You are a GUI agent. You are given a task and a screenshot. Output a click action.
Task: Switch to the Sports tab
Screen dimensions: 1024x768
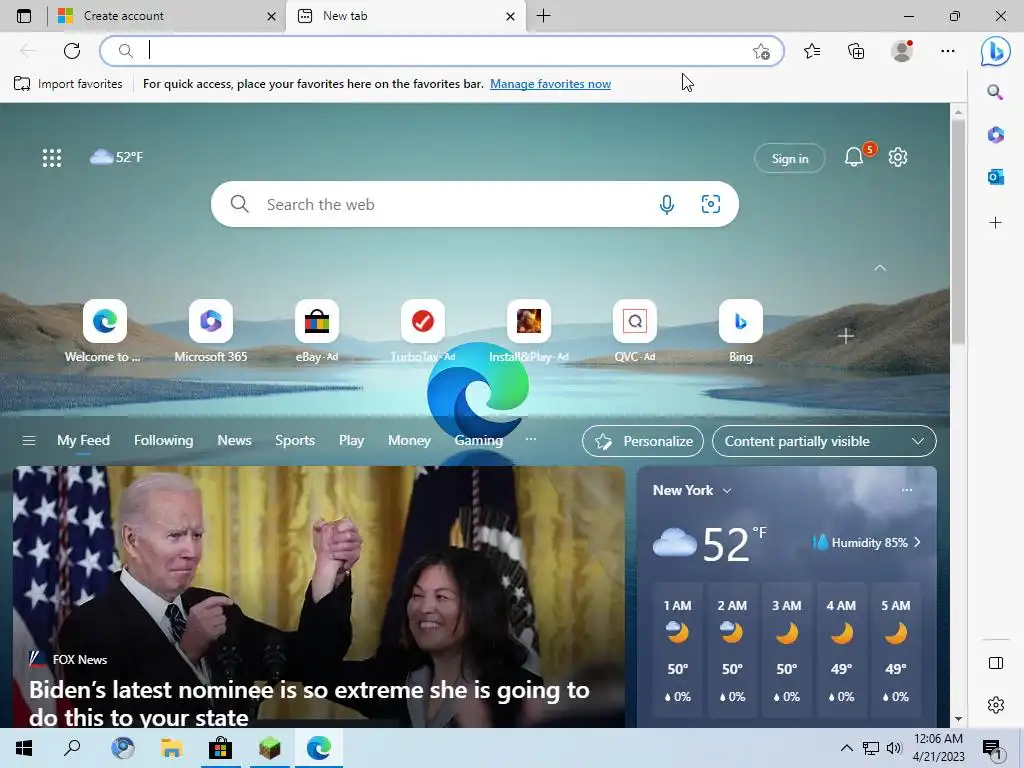[295, 441]
